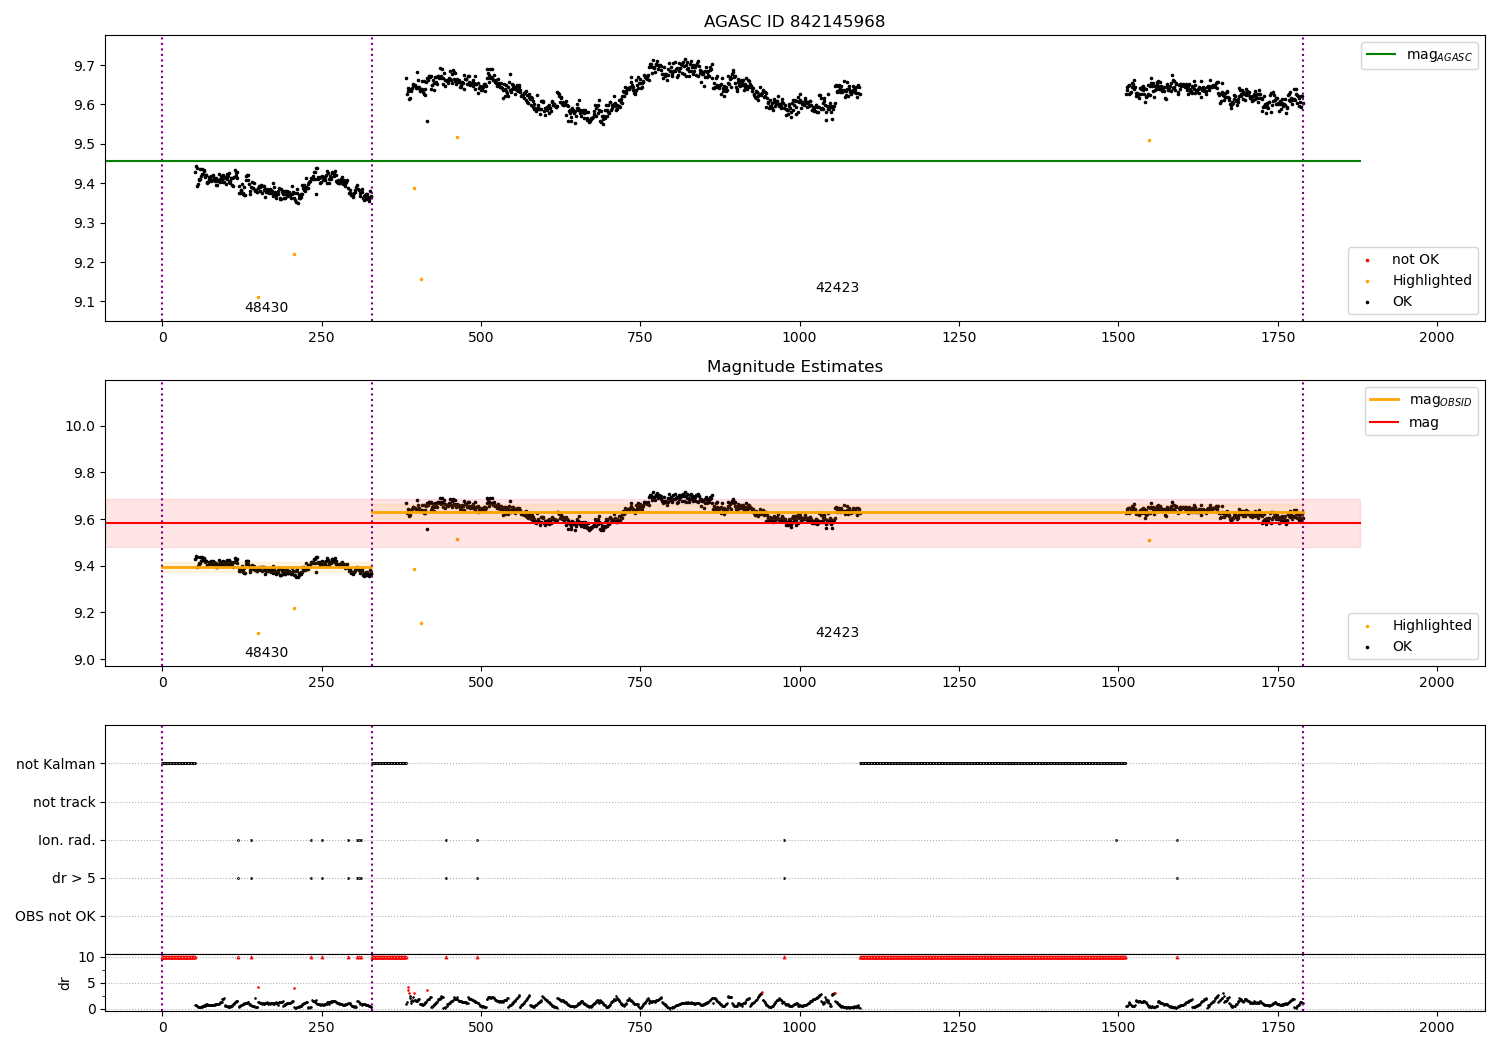Select 'not OK' legend entry in top plot
The width and height of the screenshot is (1500, 1050).
[1415, 260]
